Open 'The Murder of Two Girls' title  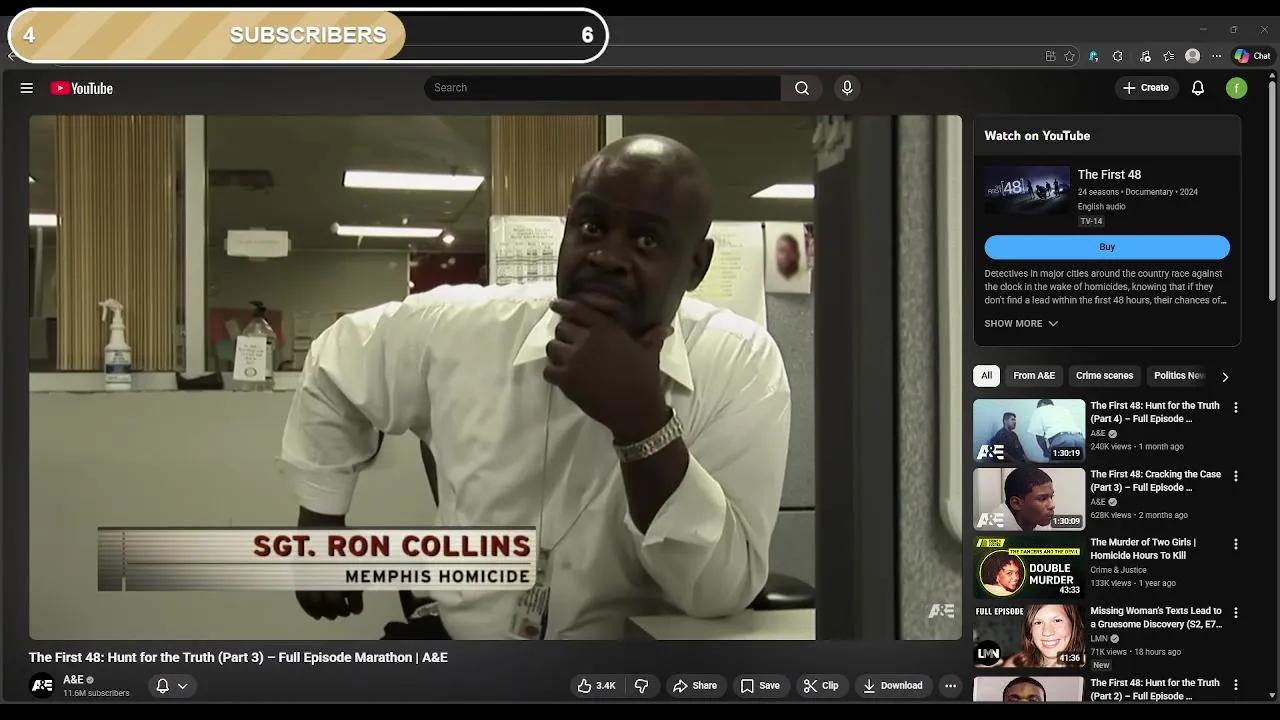(x=1142, y=548)
